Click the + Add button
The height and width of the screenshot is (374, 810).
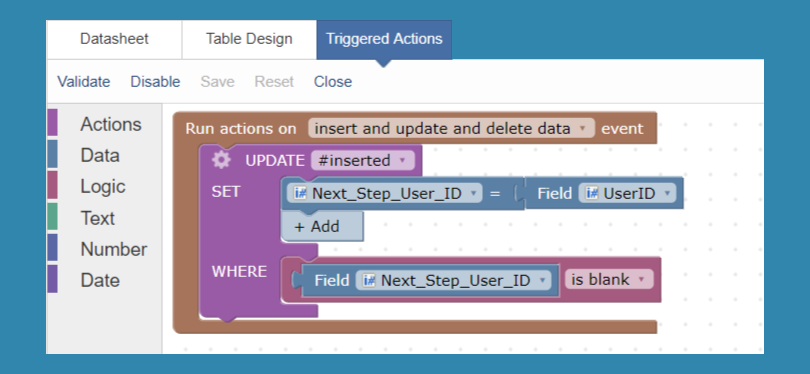(322, 227)
